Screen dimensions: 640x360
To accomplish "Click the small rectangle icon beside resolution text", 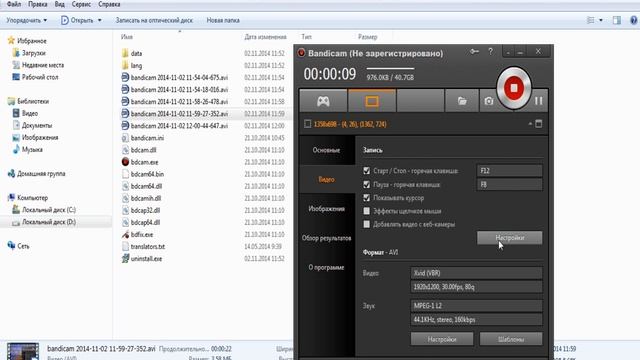I will [x=307, y=124].
